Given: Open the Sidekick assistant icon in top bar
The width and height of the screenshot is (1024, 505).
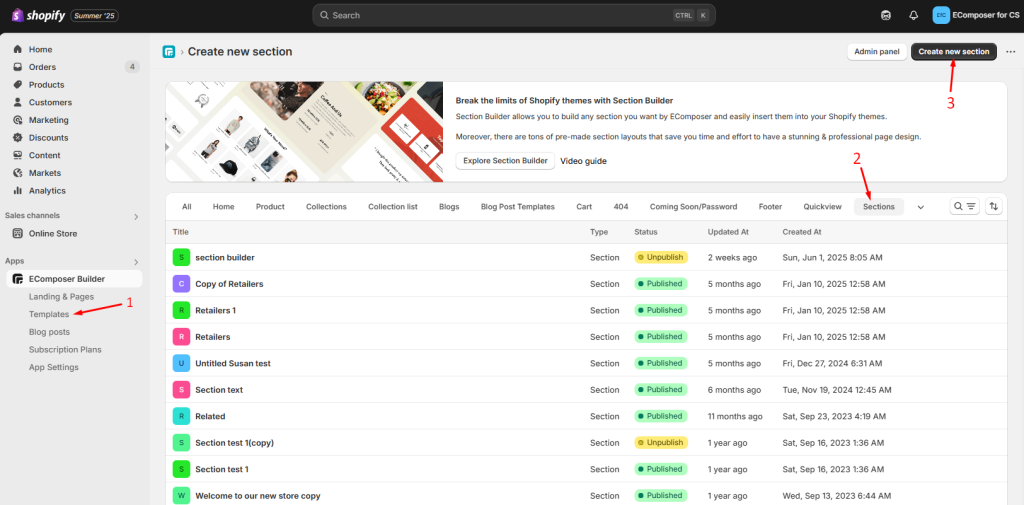Looking at the screenshot, I should point(886,16).
